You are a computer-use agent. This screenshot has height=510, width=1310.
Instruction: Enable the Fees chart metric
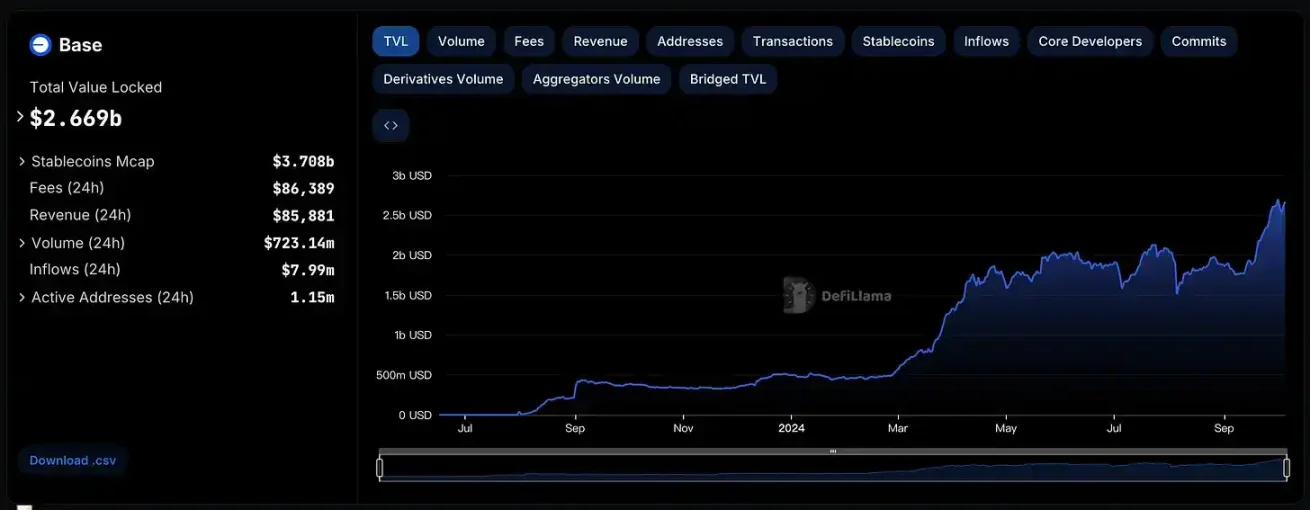pyautogui.click(x=529, y=41)
